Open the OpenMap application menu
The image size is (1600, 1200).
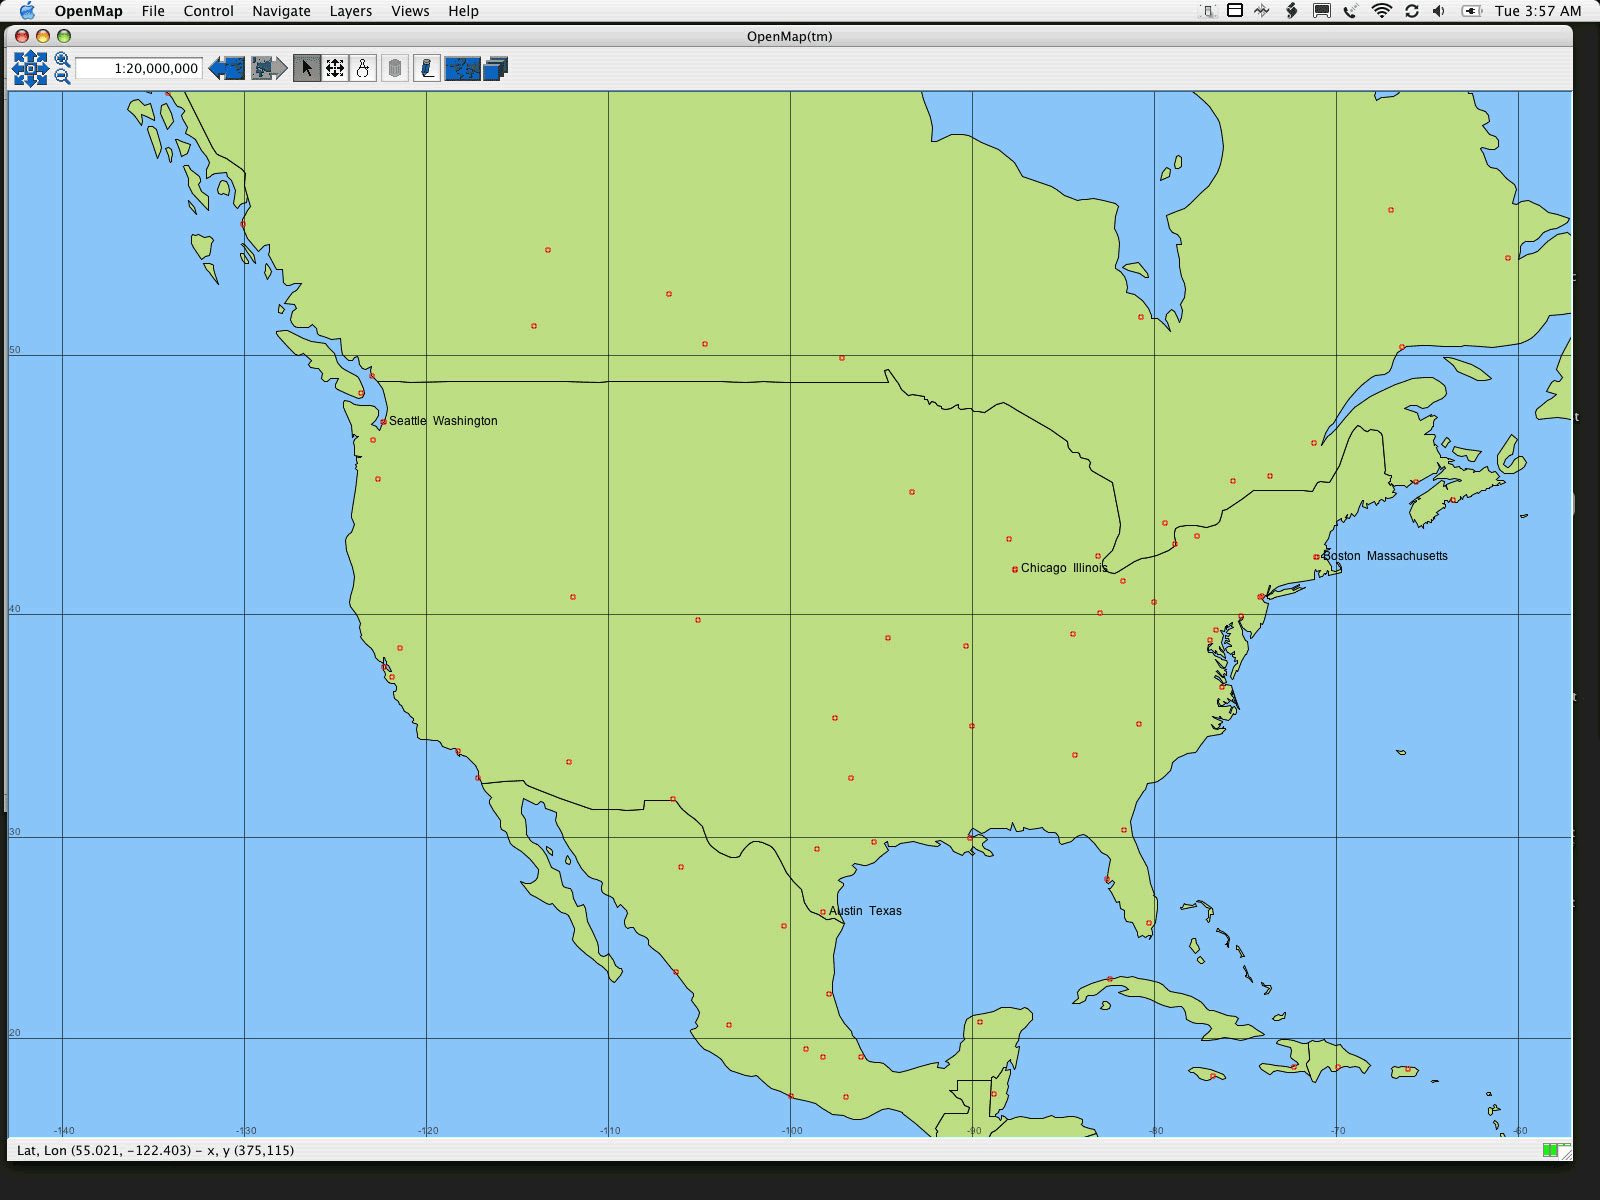pos(89,11)
